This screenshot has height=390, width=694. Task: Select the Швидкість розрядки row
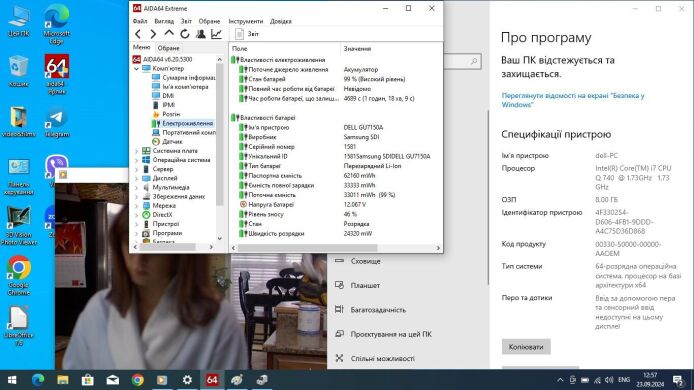point(336,234)
